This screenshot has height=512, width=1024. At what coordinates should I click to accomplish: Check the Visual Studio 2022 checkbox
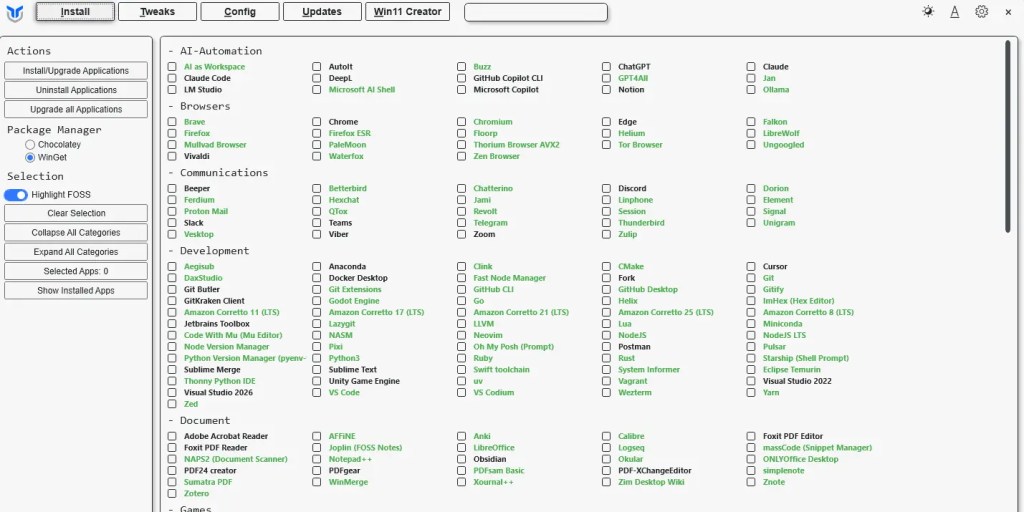[751, 381]
